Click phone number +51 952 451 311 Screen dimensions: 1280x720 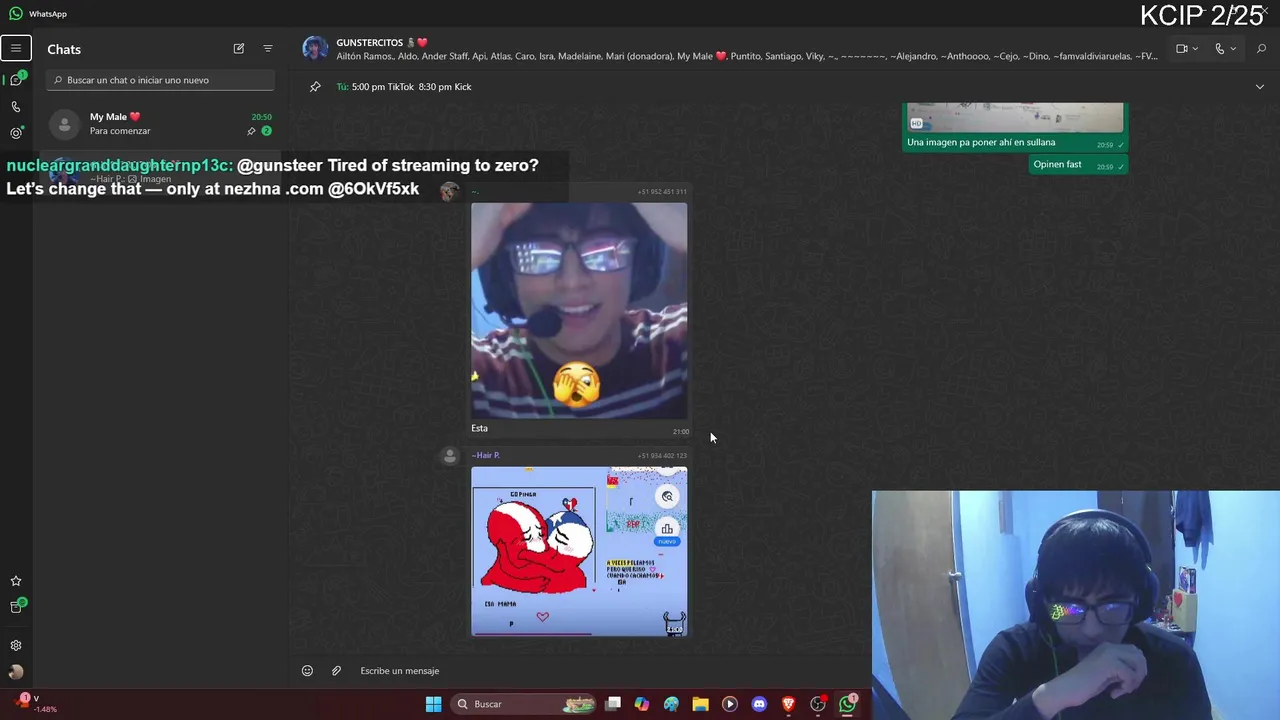click(662, 192)
